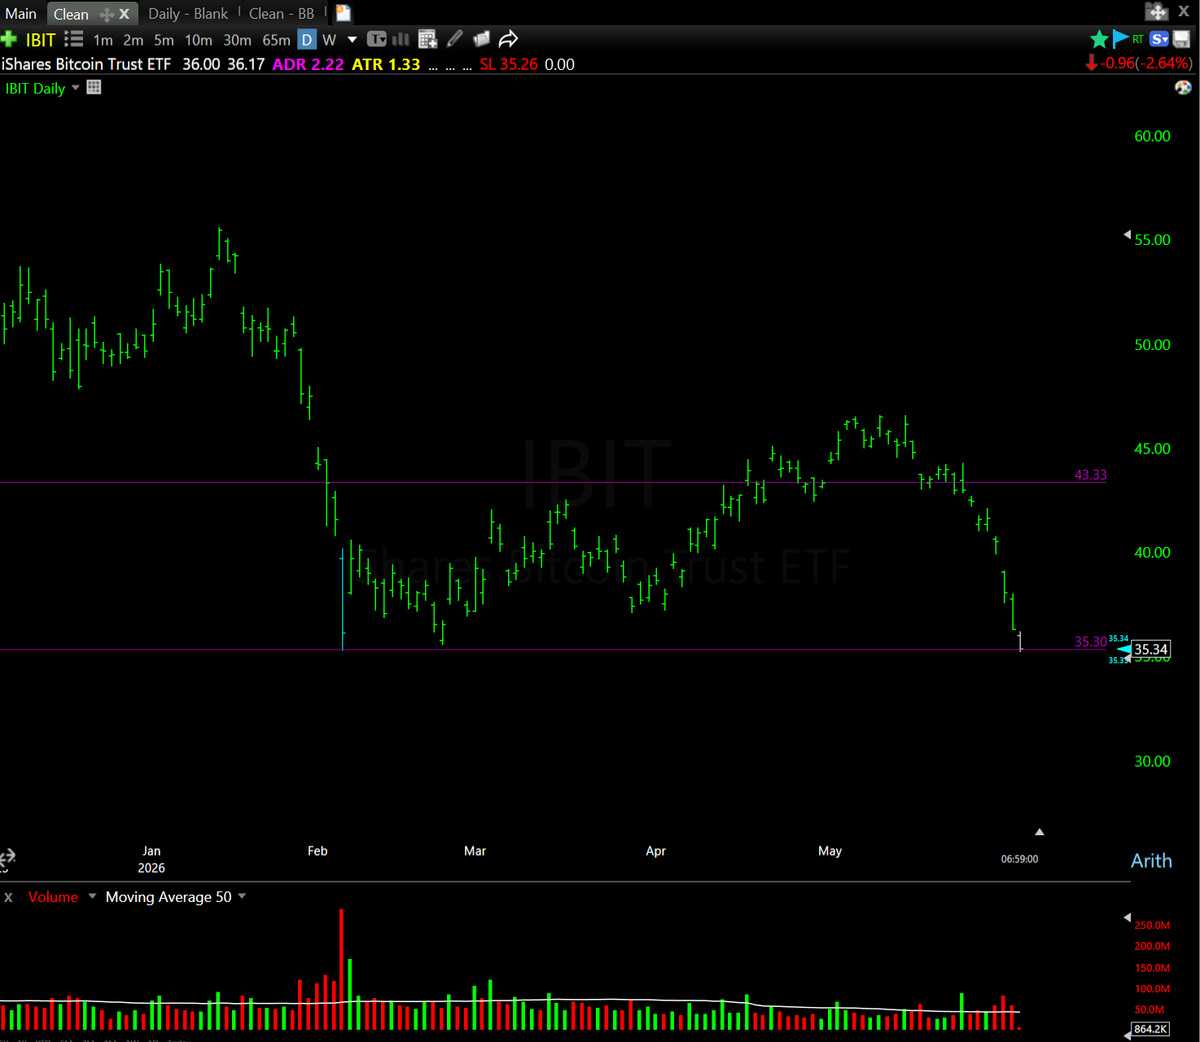Expand the timeframe dropdown arrow after W
This screenshot has height=1042, width=1200.
coord(352,40)
